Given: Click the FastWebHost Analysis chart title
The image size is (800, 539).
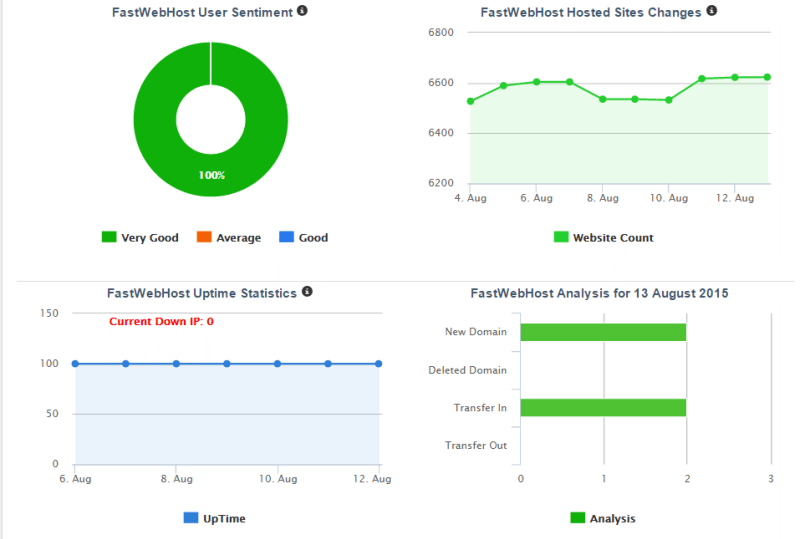Looking at the screenshot, I should [599, 294].
